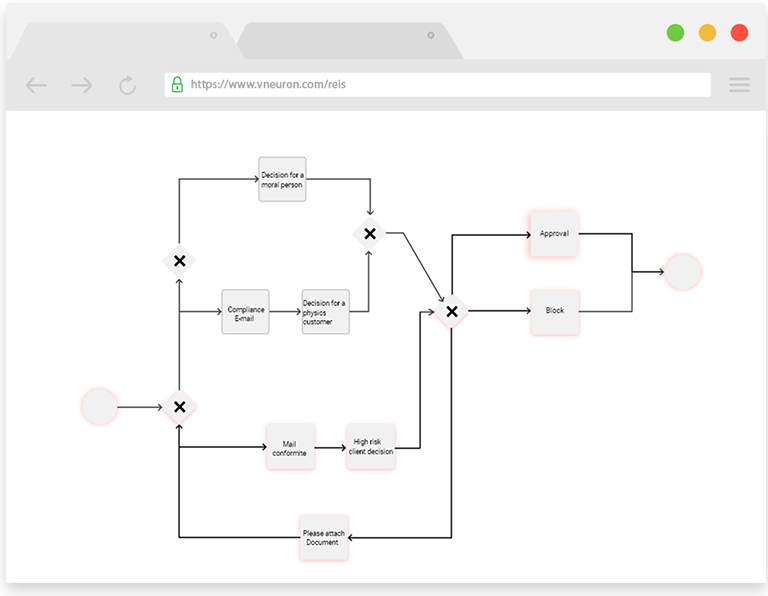Select the Please attach Document task
This screenshot has width=768, height=596.
[x=324, y=538]
